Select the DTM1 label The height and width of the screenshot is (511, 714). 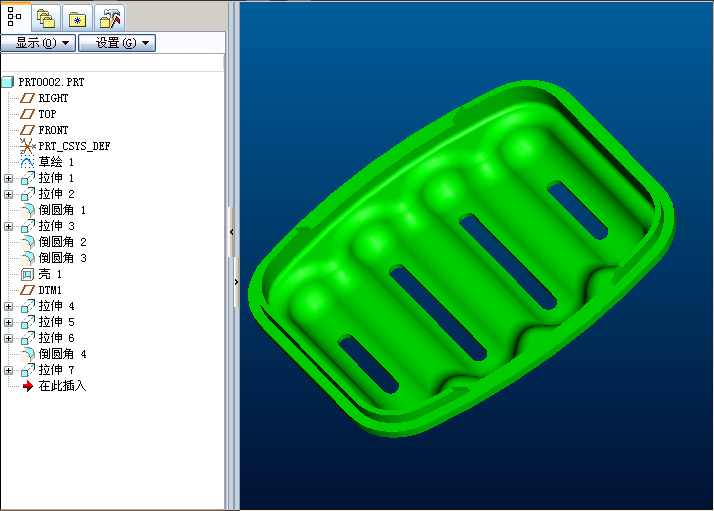tap(50, 290)
